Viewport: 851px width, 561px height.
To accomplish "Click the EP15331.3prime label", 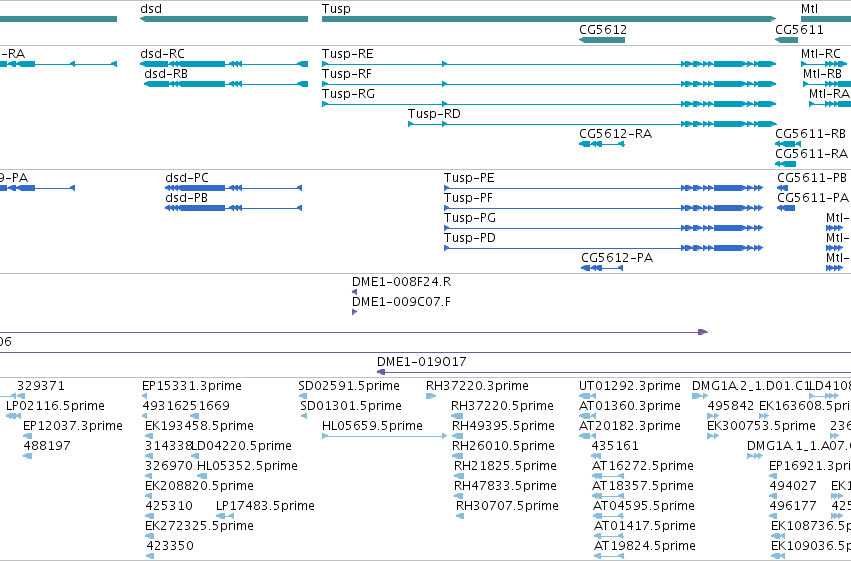I will coord(192,386).
